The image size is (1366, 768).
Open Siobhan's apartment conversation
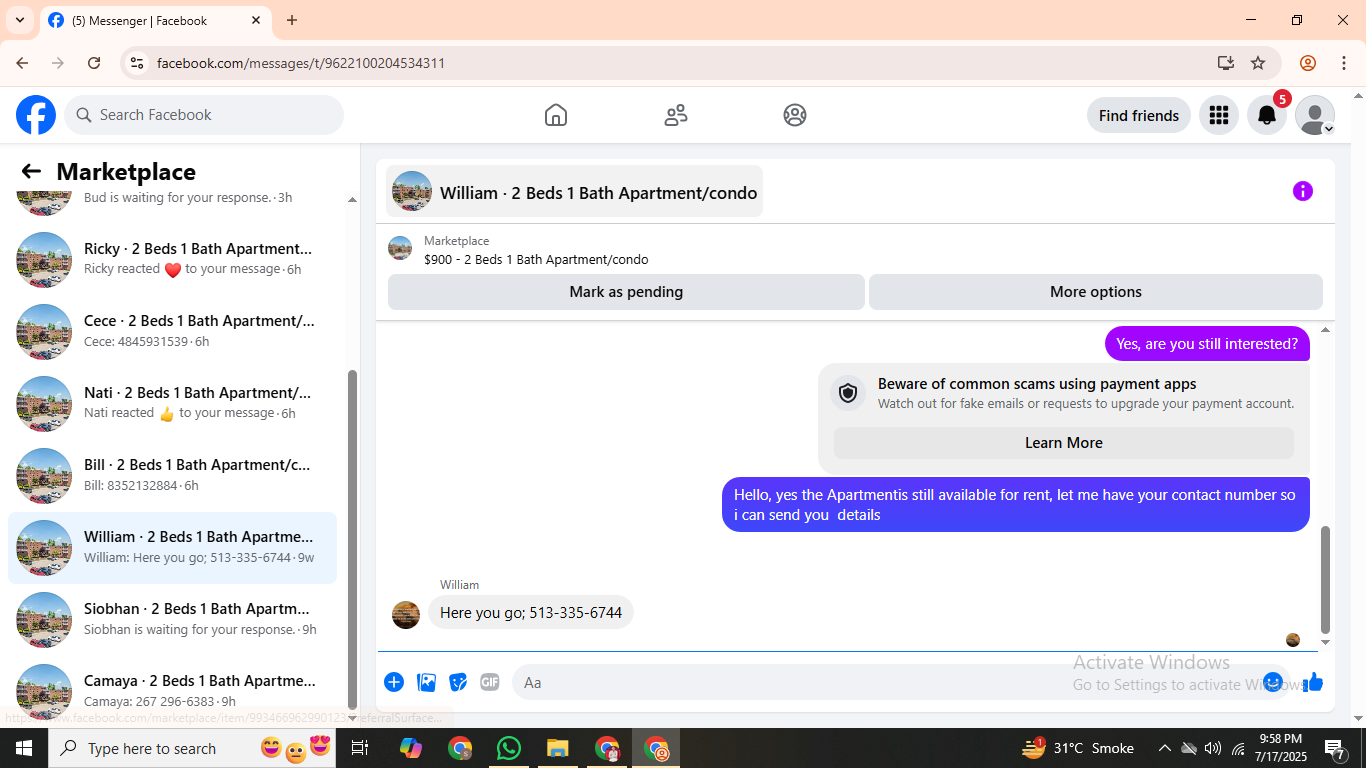point(172,619)
